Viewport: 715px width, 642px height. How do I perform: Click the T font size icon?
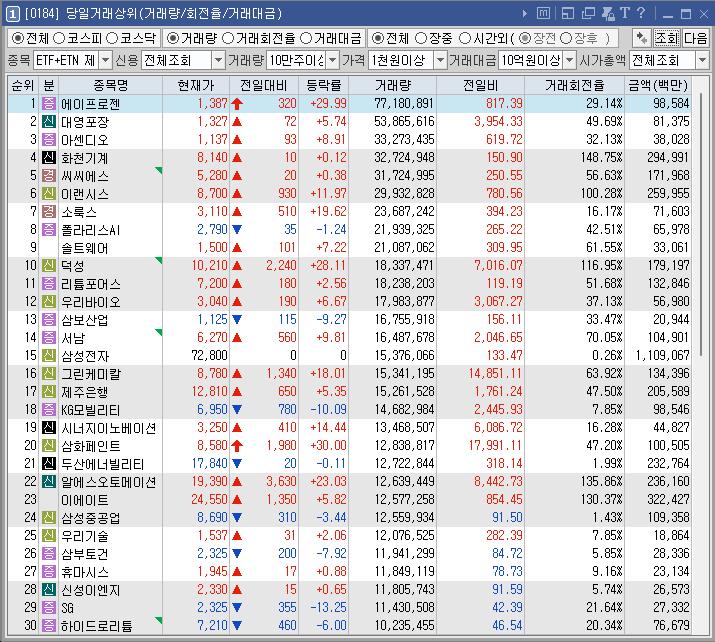click(x=625, y=13)
